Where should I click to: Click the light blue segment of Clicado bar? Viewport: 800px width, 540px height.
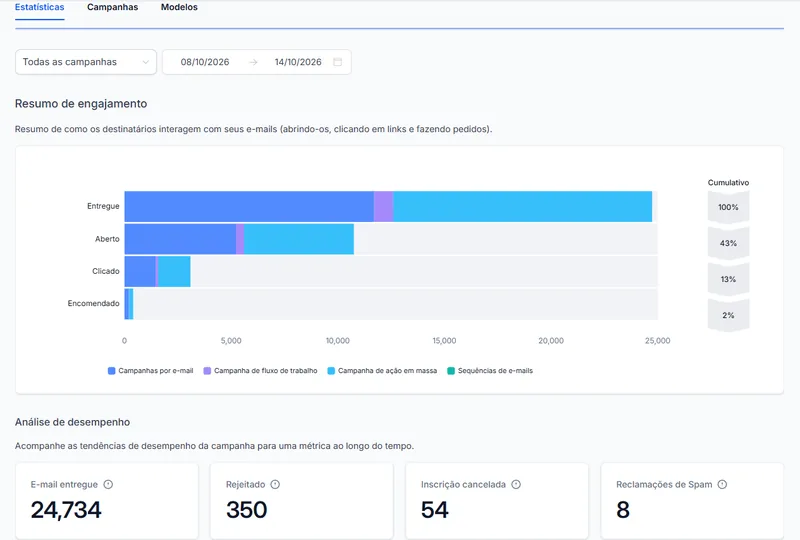tap(174, 272)
